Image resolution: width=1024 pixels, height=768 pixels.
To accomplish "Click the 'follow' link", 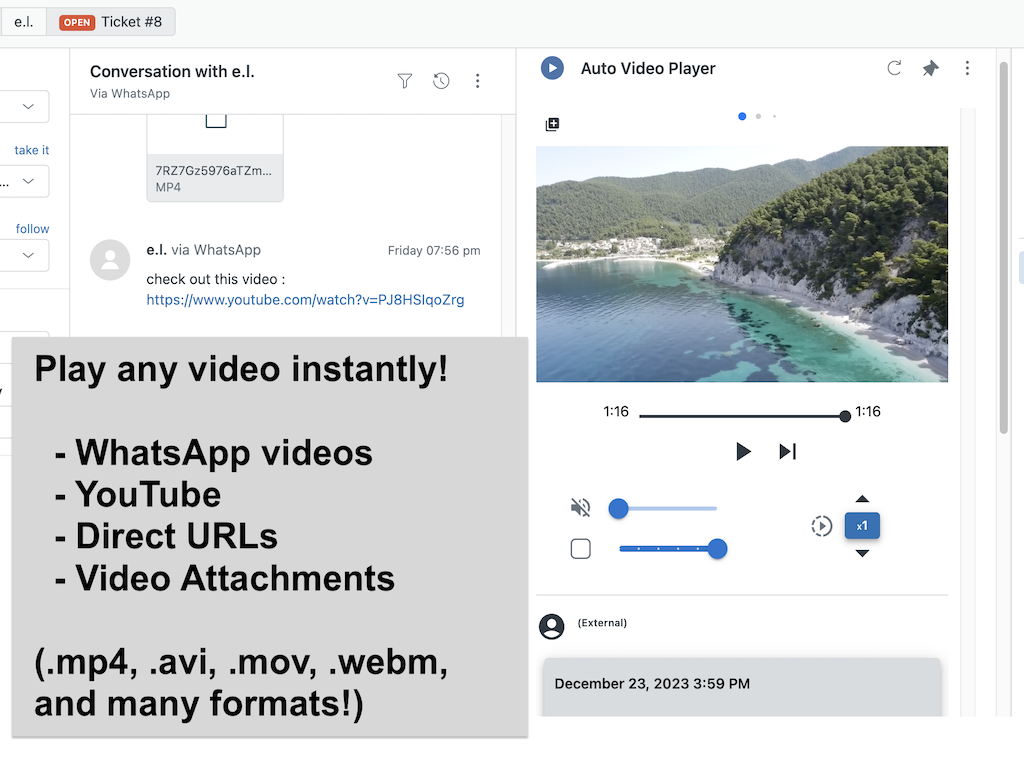I will coord(32,229).
